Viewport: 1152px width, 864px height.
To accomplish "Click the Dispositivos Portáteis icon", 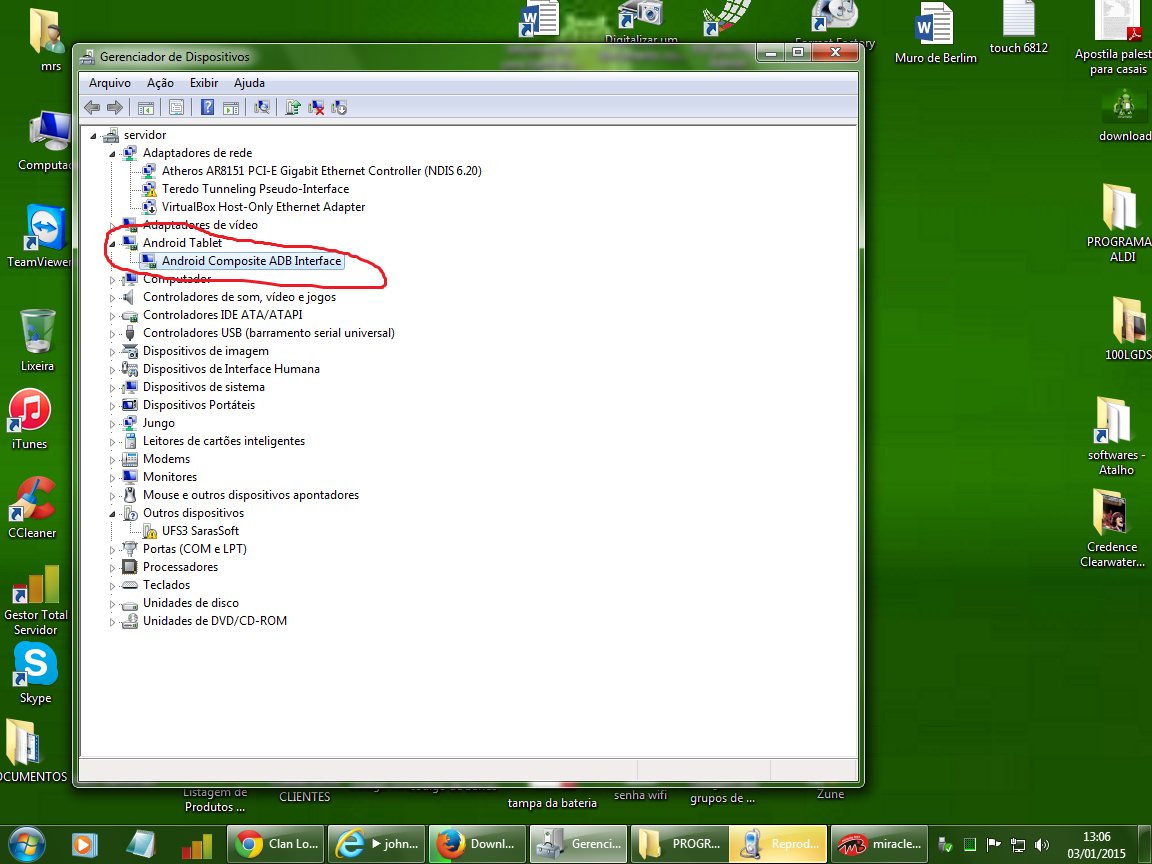I will tap(130, 405).
